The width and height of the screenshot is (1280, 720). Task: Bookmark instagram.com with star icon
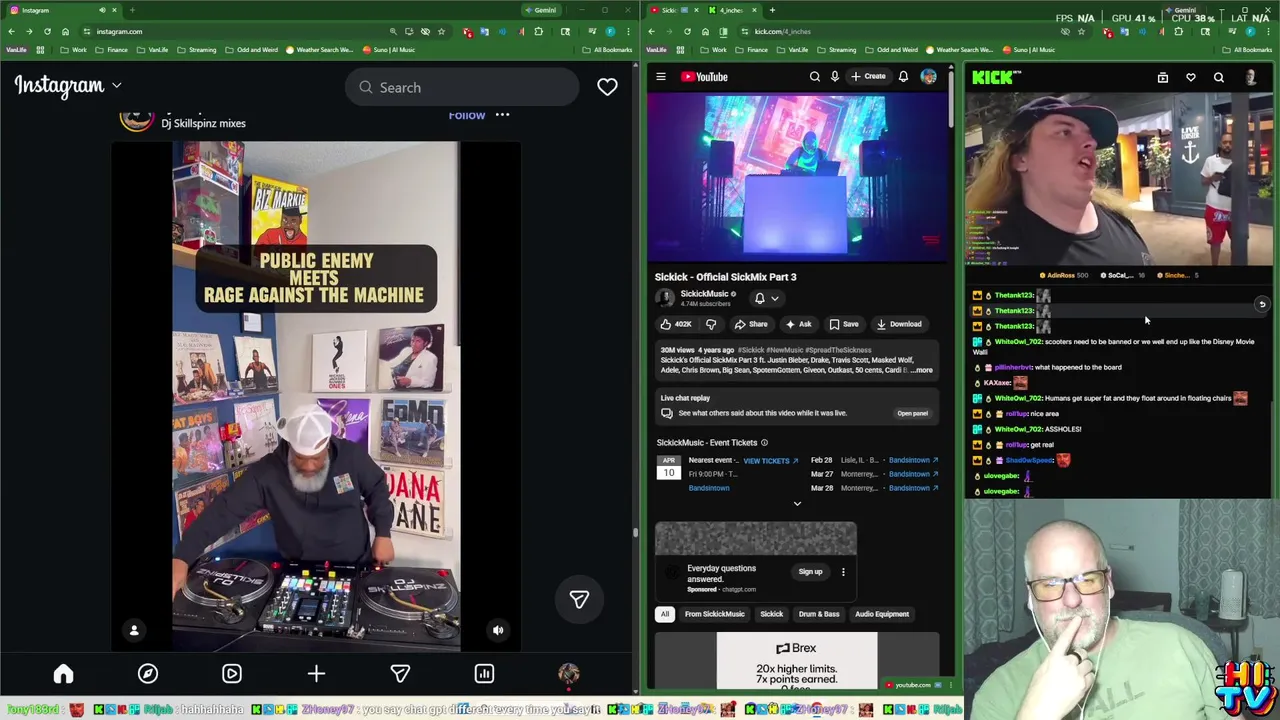click(x=441, y=31)
